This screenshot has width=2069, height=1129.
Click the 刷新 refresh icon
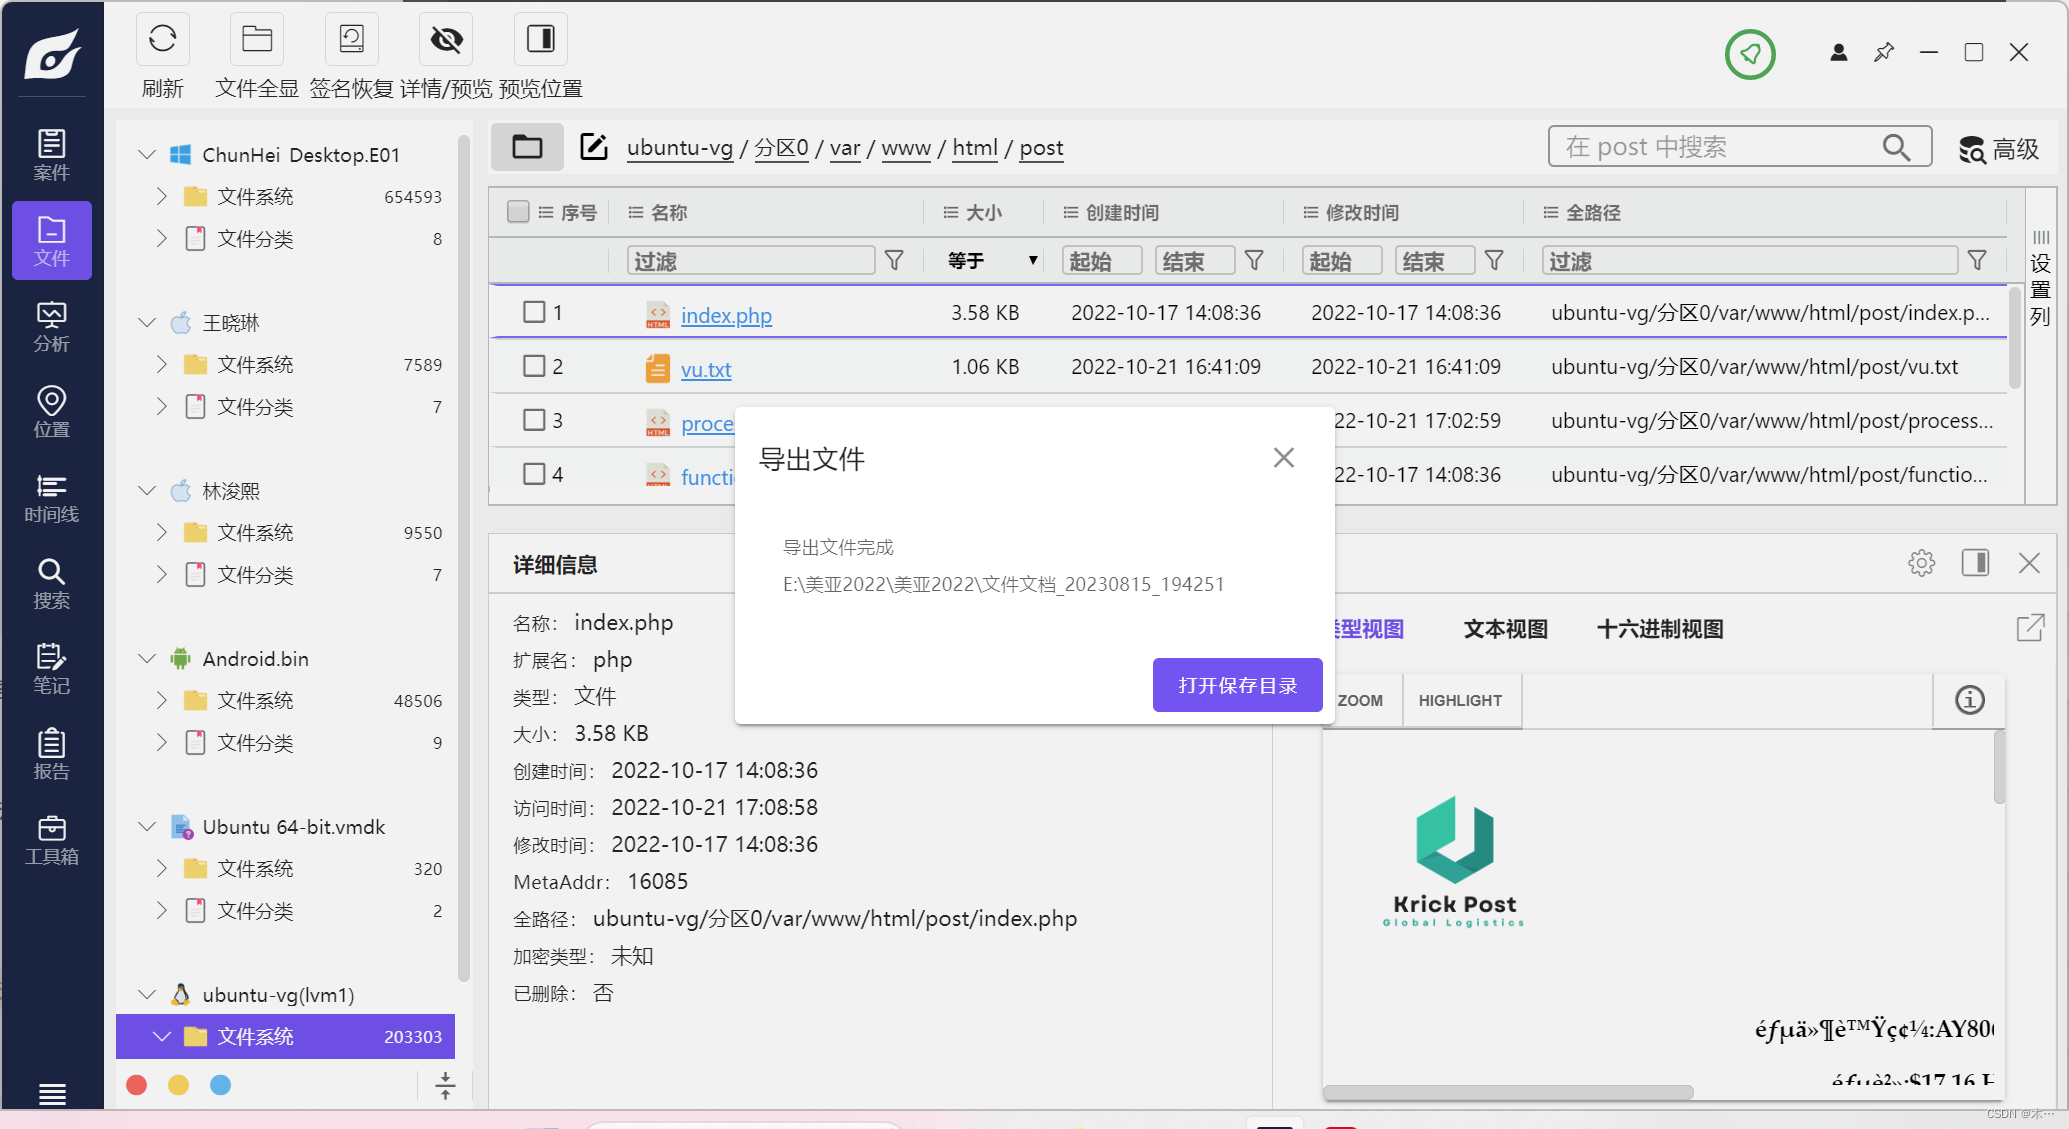pos(162,40)
